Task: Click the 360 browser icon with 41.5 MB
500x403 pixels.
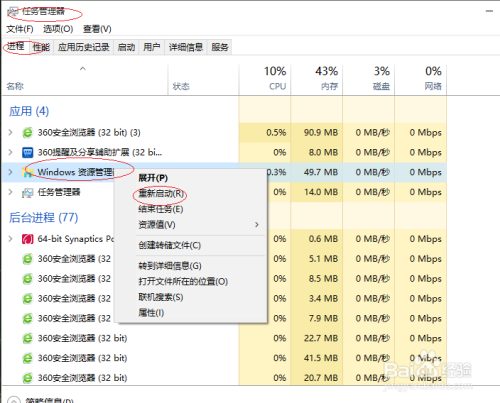Action: (x=27, y=358)
